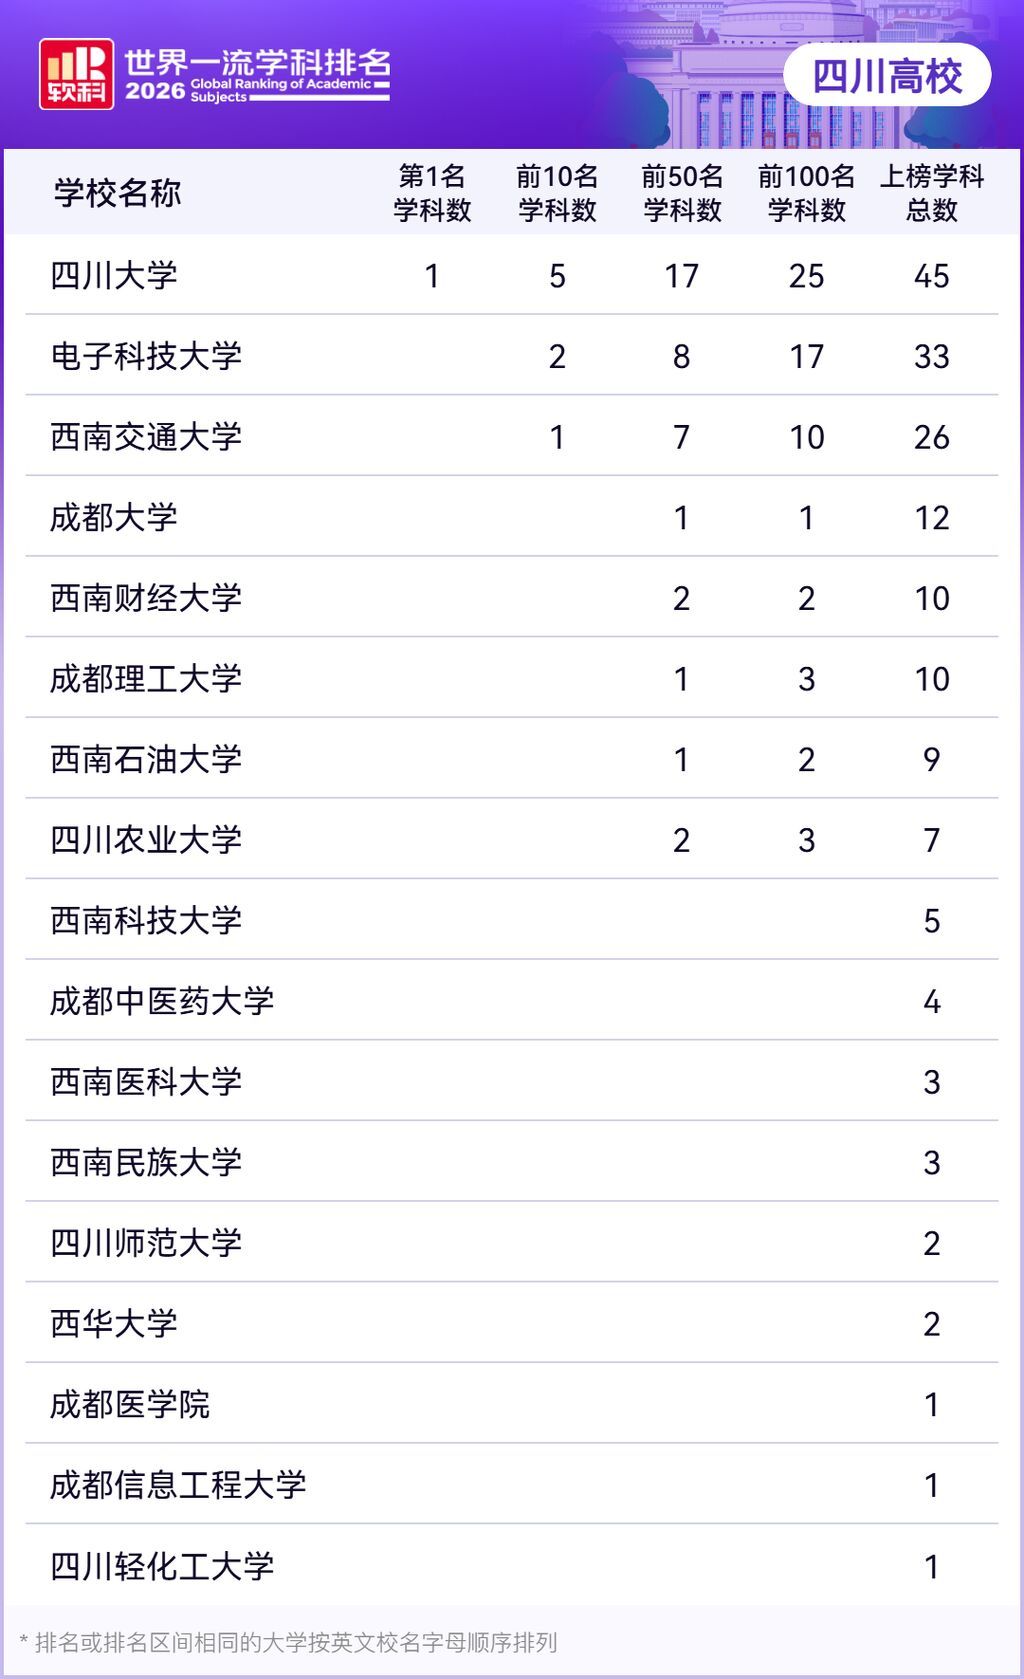Select the 成都理工大学 row
Viewport: 1024px width, 1679px height.
coord(512,678)
